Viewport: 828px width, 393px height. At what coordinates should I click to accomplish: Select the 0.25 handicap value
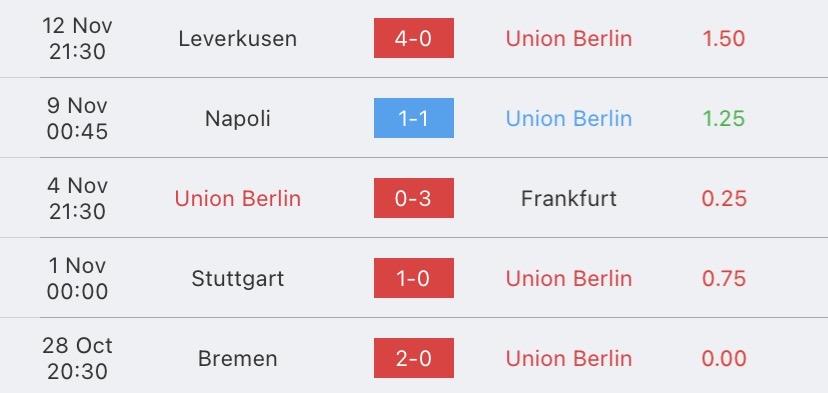(x=723, y=199)
